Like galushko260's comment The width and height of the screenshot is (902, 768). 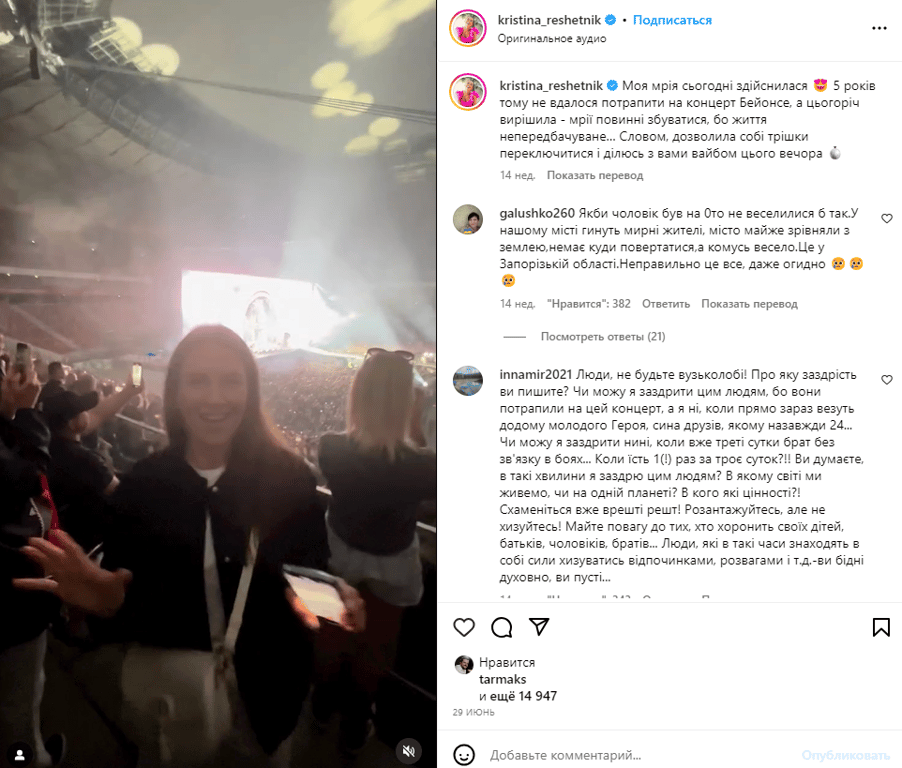coord(887,219)
